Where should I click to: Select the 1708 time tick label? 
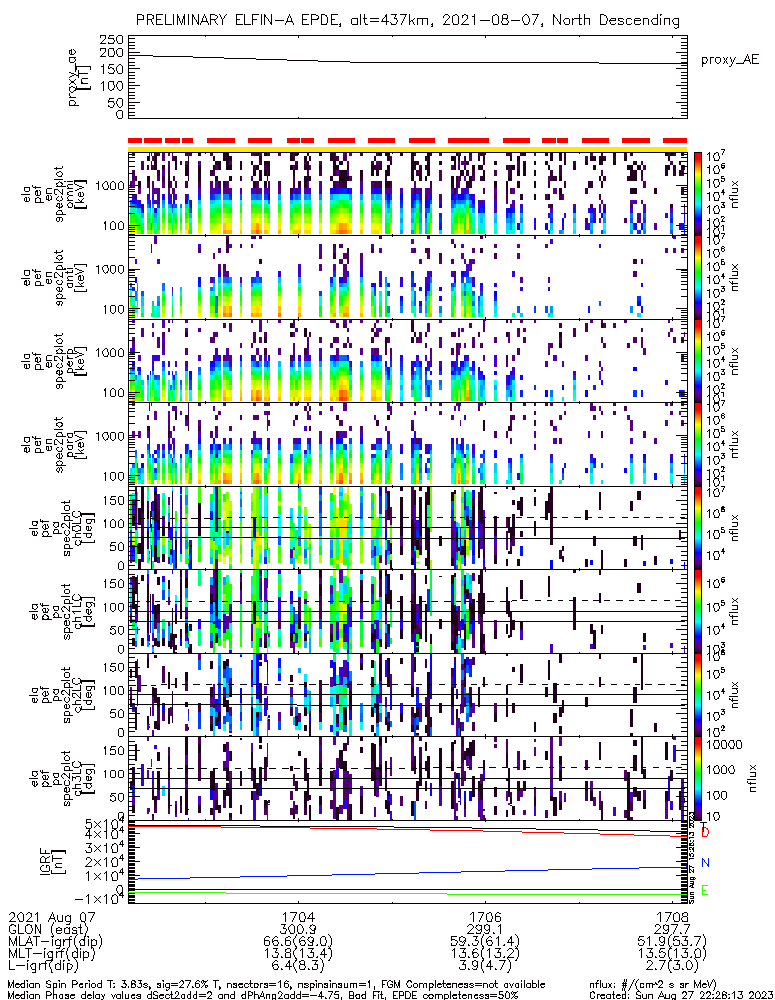pyautogui.click(x=672, y=915)
